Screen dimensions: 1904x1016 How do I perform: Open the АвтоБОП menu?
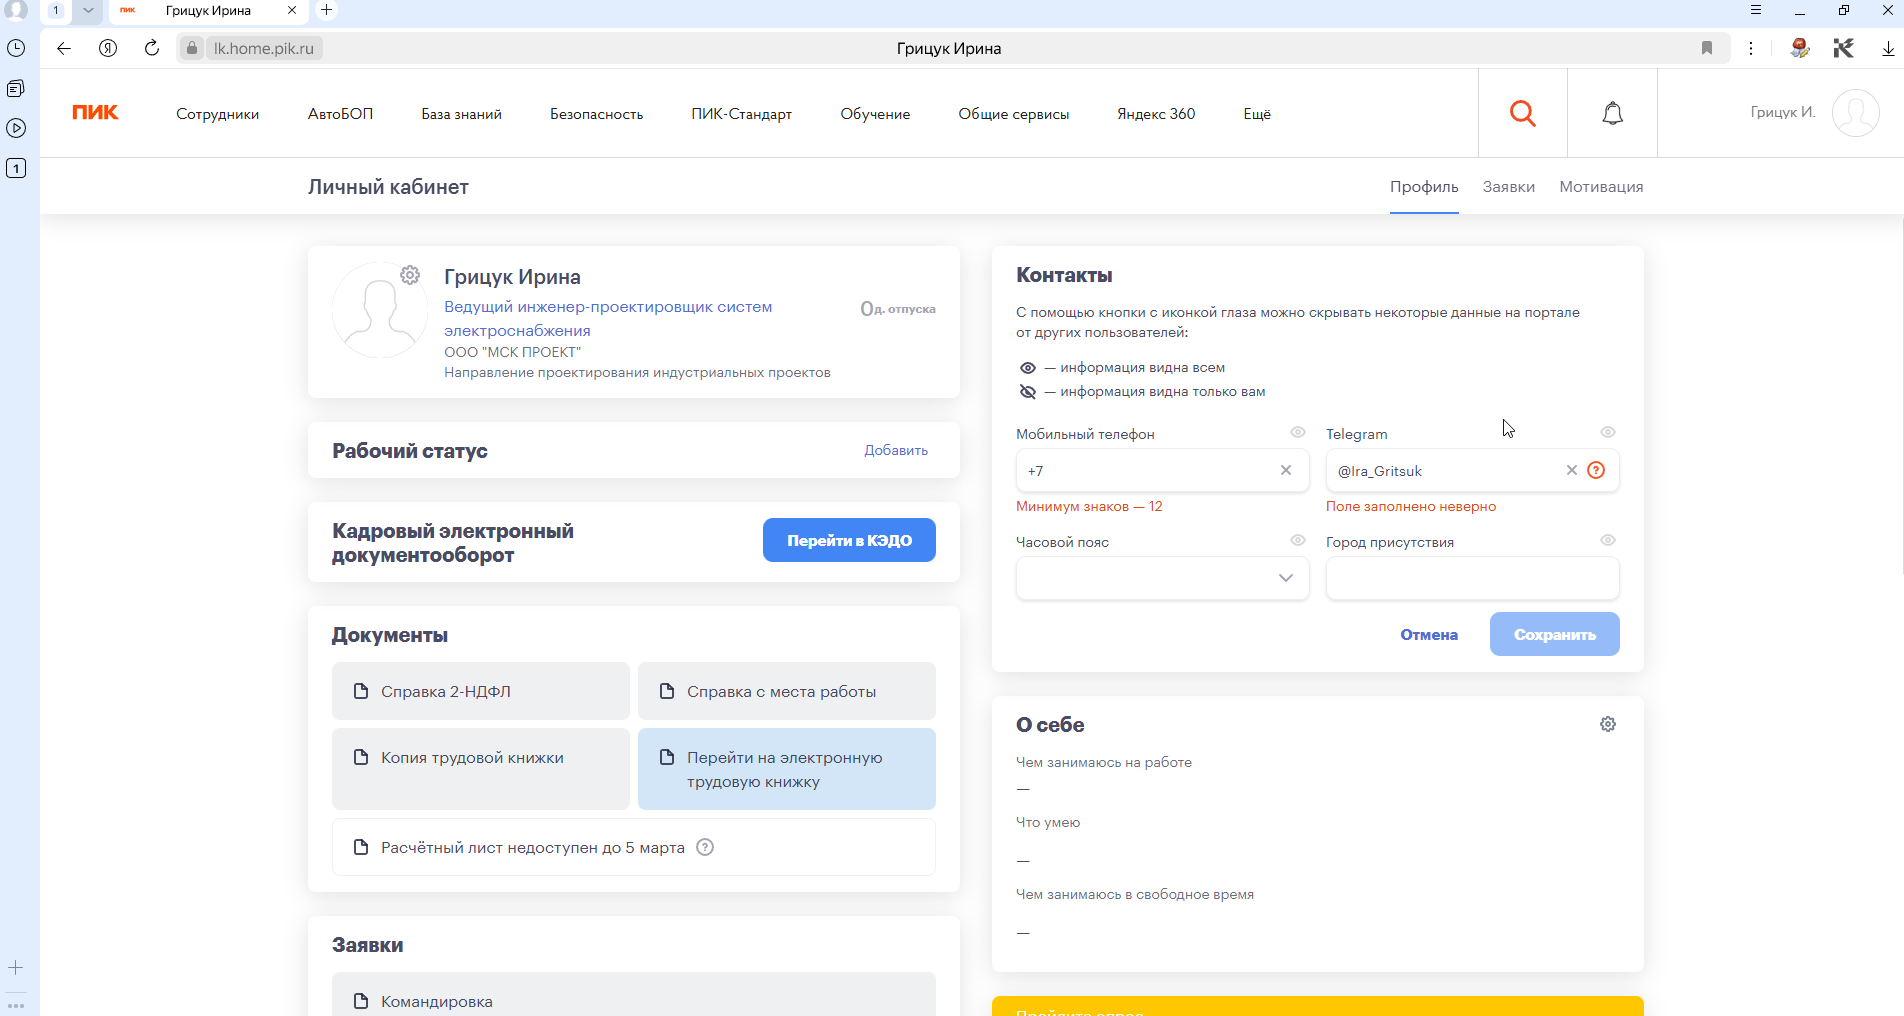340,114
